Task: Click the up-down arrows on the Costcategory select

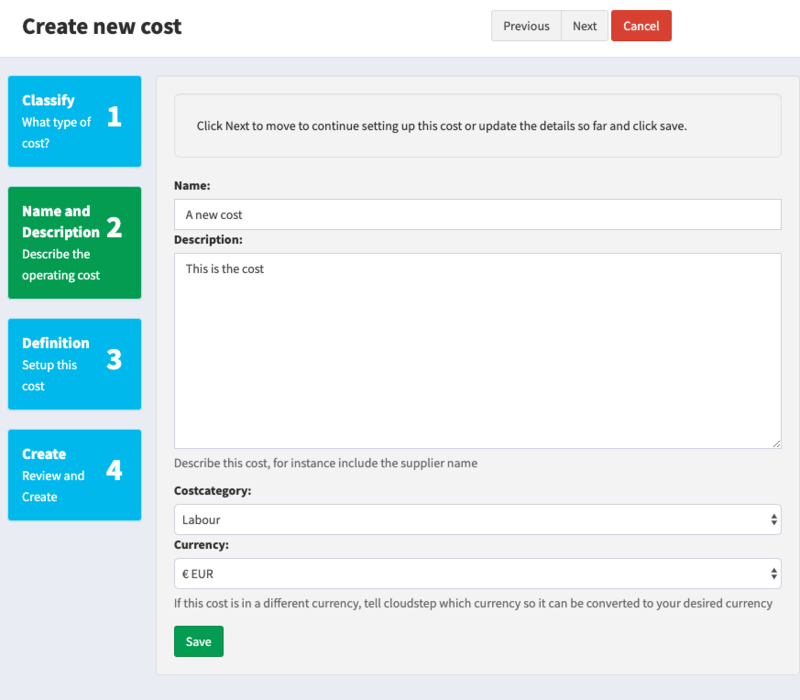Action: (773, 519)
